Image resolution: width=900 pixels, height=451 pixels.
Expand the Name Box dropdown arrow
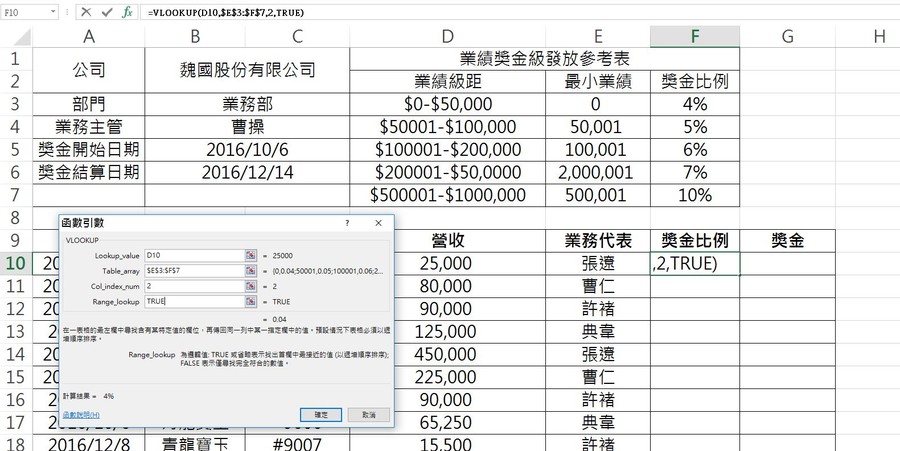tap(53, 12)
